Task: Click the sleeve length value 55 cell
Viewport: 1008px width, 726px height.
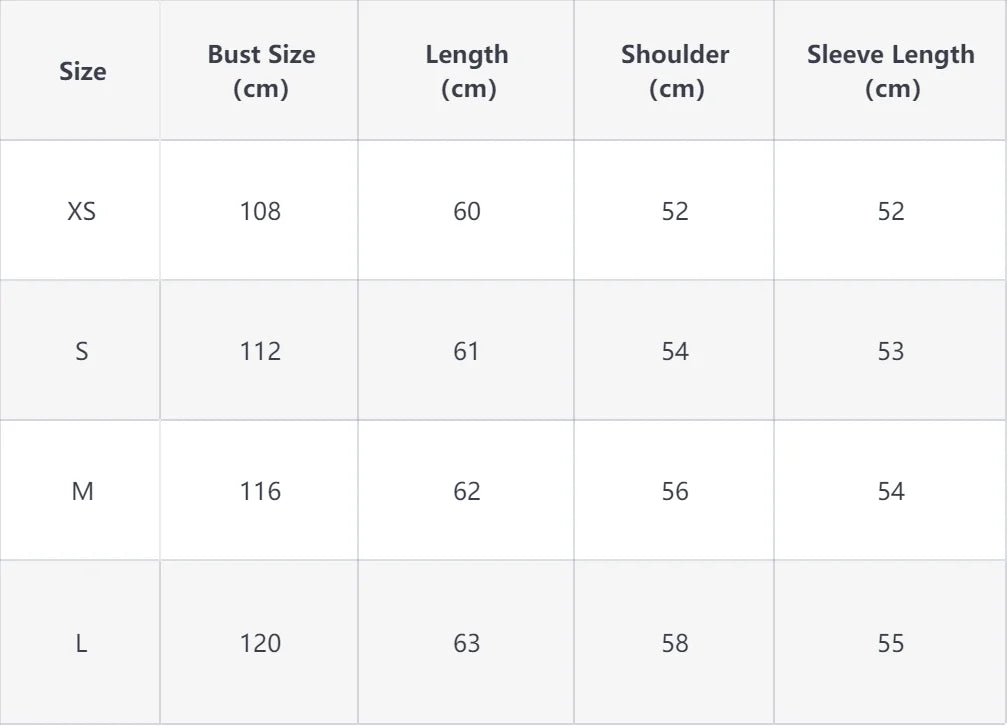Action: point(891,643)
